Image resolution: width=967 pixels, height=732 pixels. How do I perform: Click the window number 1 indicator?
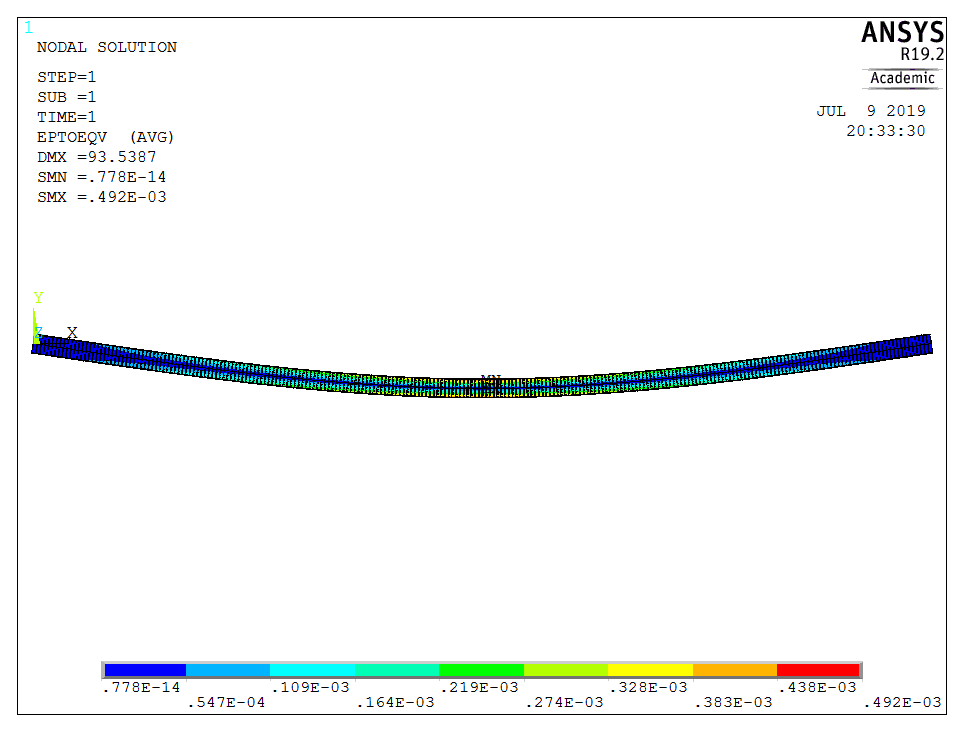[28, 27]
